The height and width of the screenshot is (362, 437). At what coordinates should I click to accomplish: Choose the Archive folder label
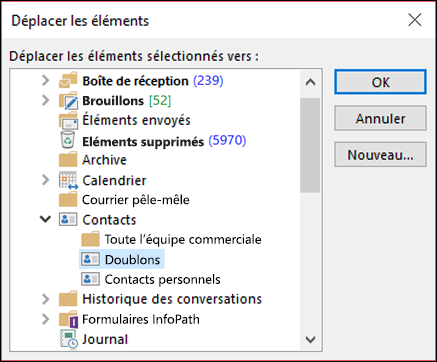pos(104,160)
